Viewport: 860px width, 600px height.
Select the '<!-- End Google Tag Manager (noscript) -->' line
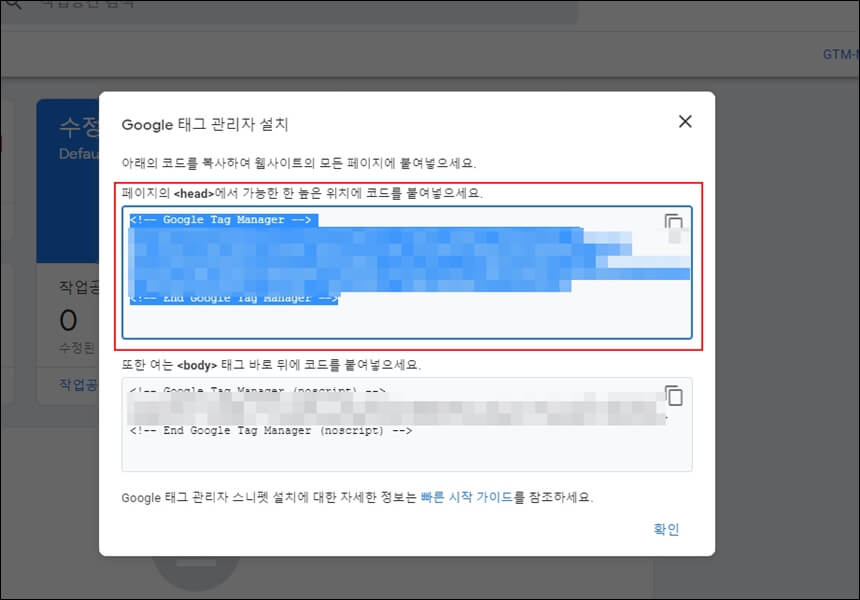point(271,431)
